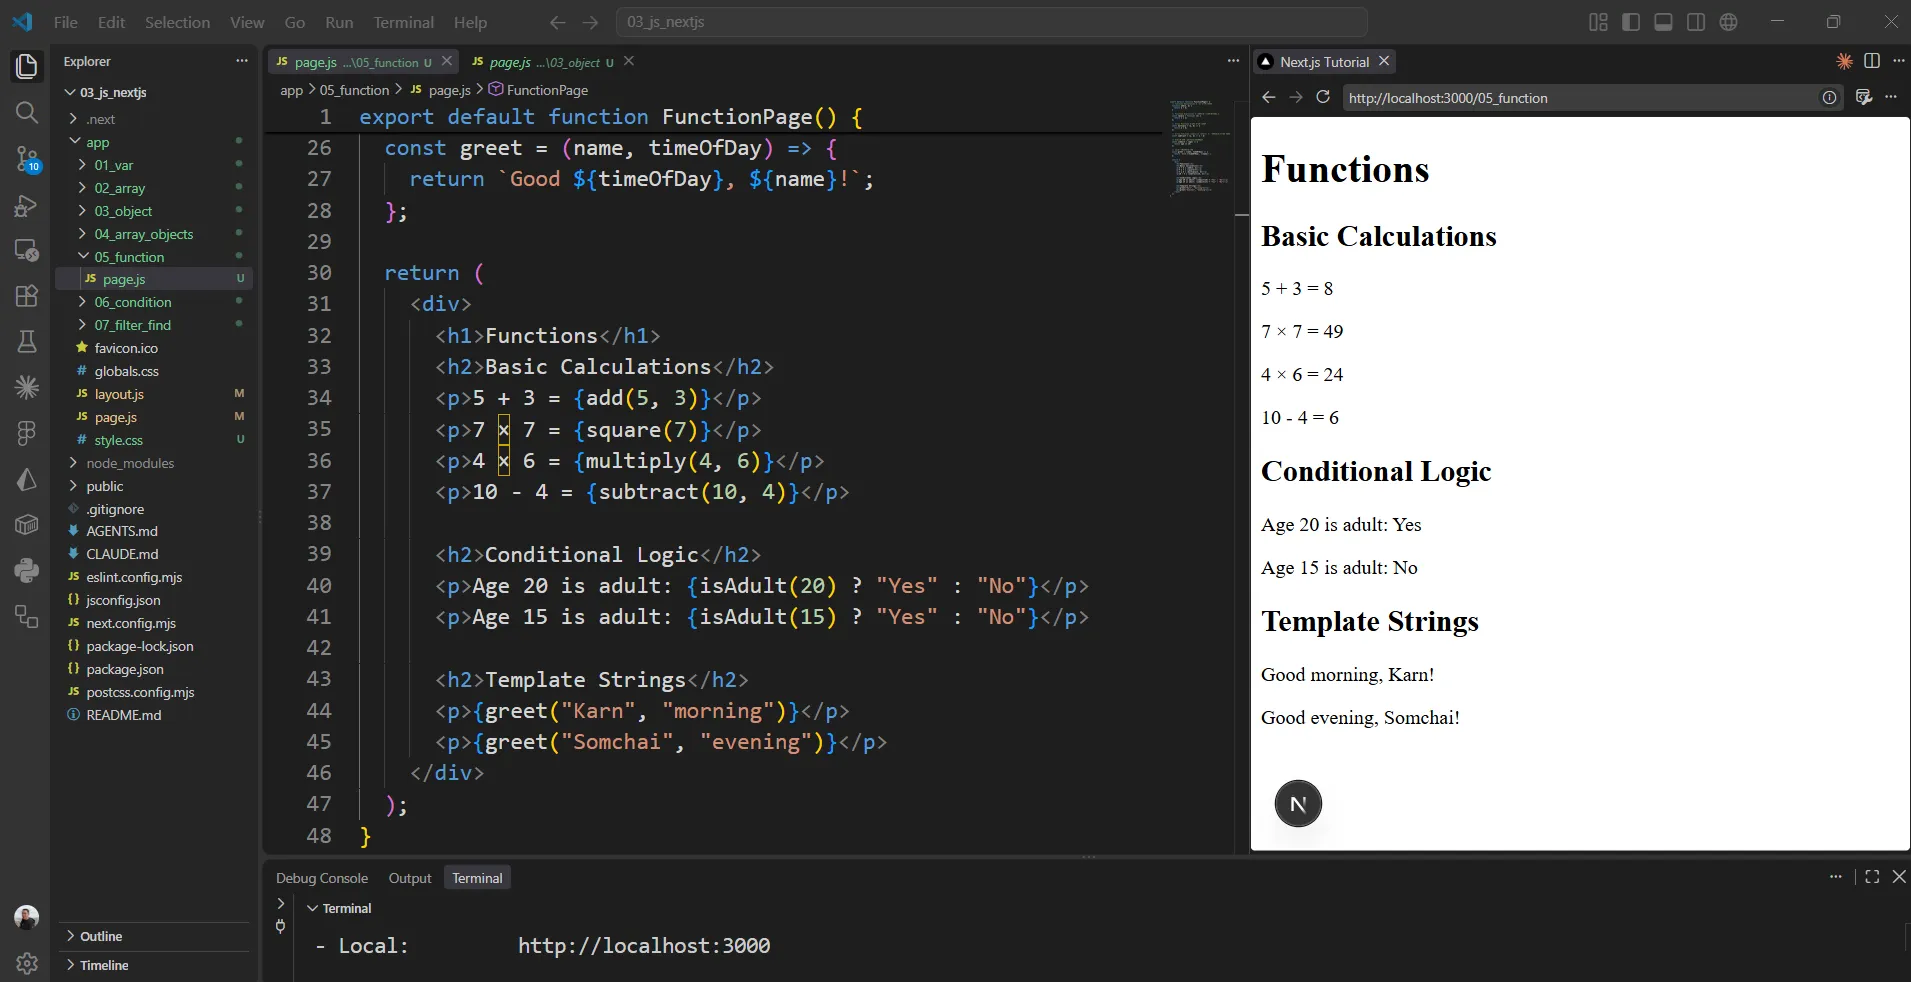The image size is (1911, 982).
Task: Open Run and Debug view
Action: [27, 205]
